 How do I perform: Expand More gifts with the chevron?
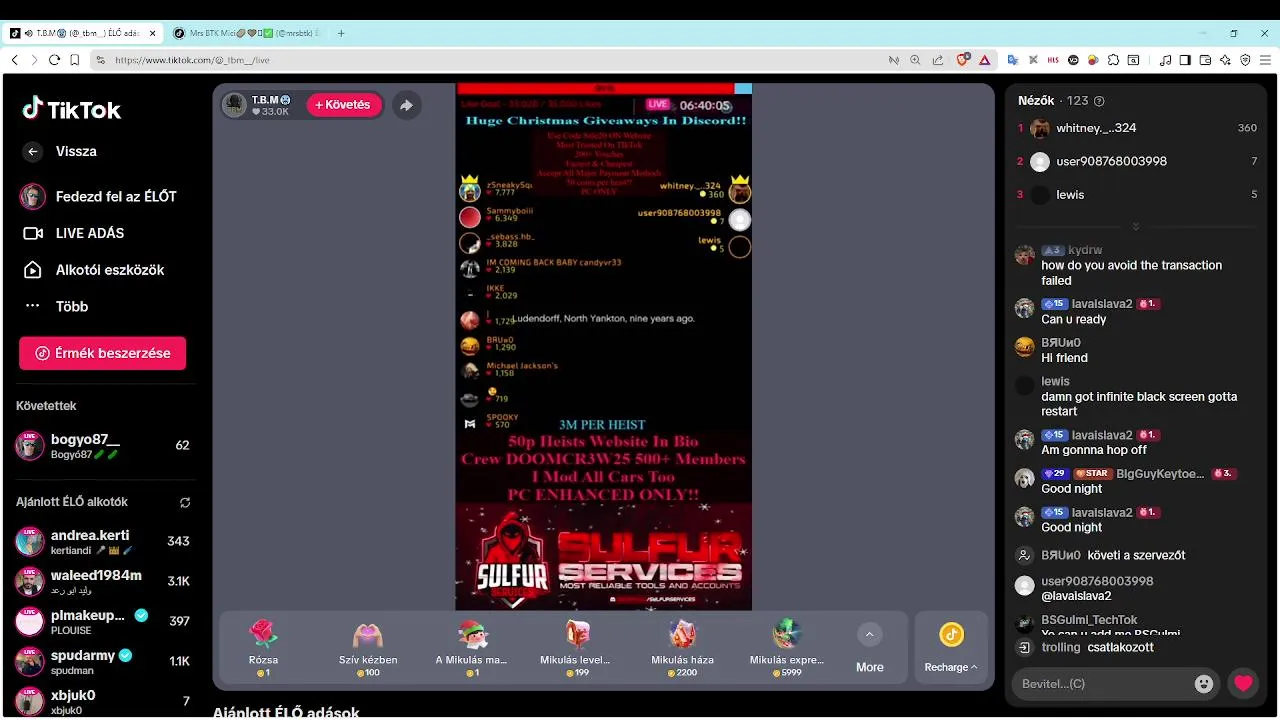[x=869, y=635]
